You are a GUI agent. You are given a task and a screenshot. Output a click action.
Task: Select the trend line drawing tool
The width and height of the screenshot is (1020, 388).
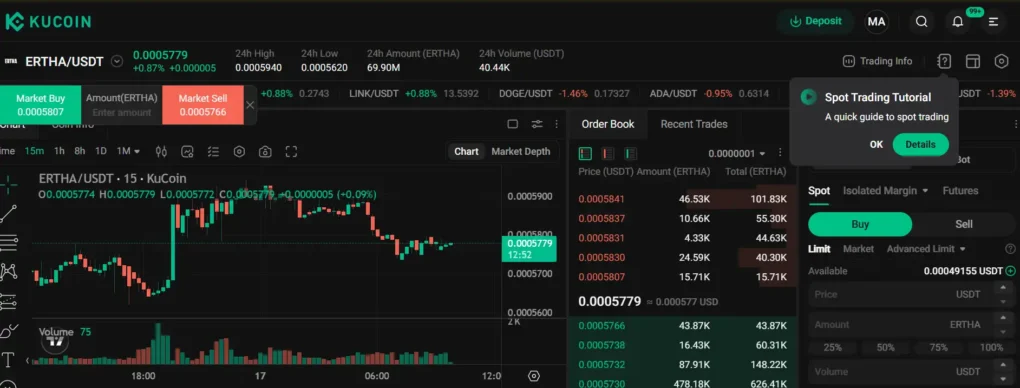(9, 214)
